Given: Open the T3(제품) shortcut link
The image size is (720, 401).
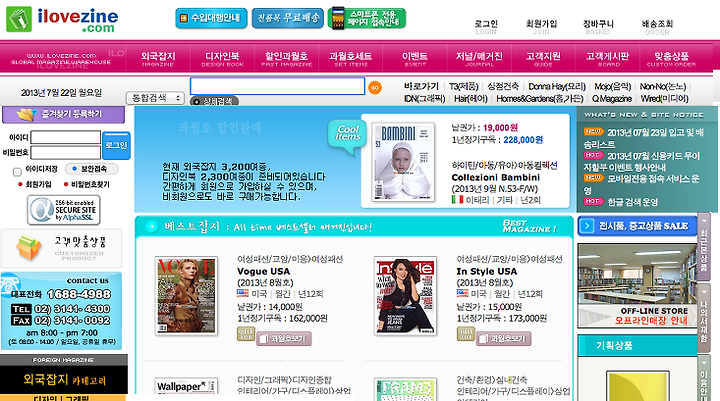Looking at the screenshot, I should [463, 86].
